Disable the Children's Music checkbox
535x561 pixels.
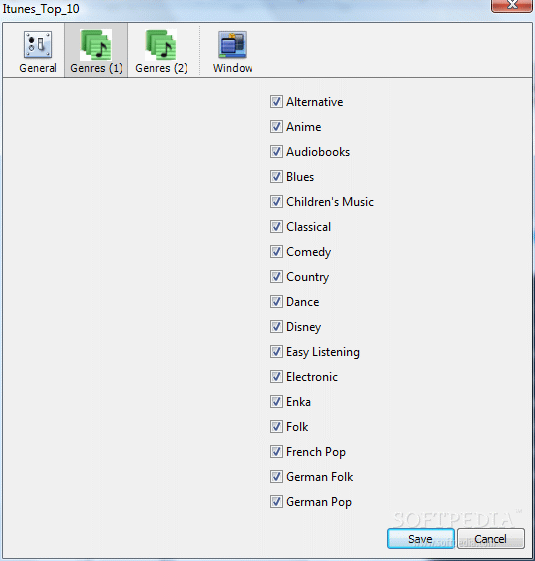[276, 201]
